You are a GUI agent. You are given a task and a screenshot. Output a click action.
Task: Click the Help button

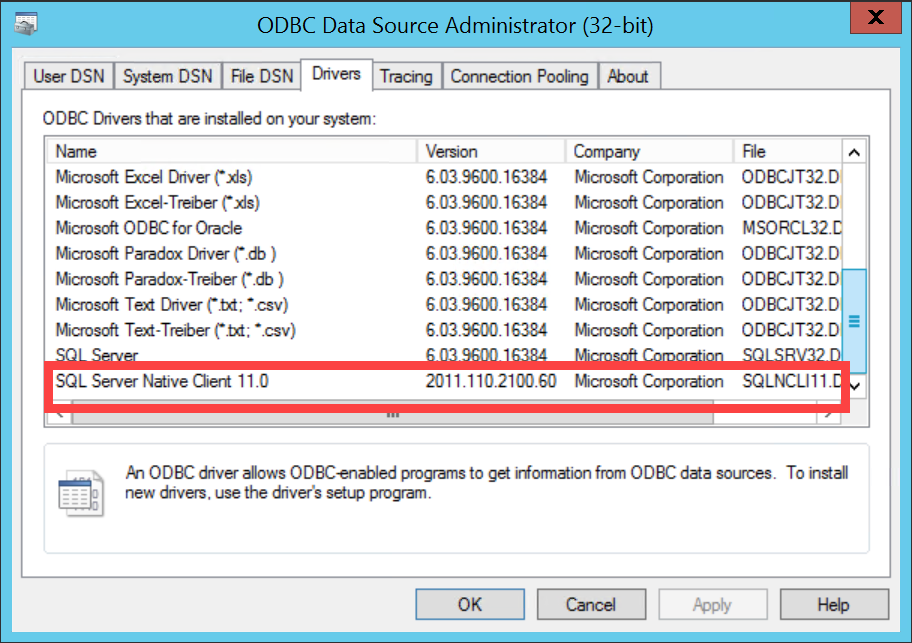[833, 604]
